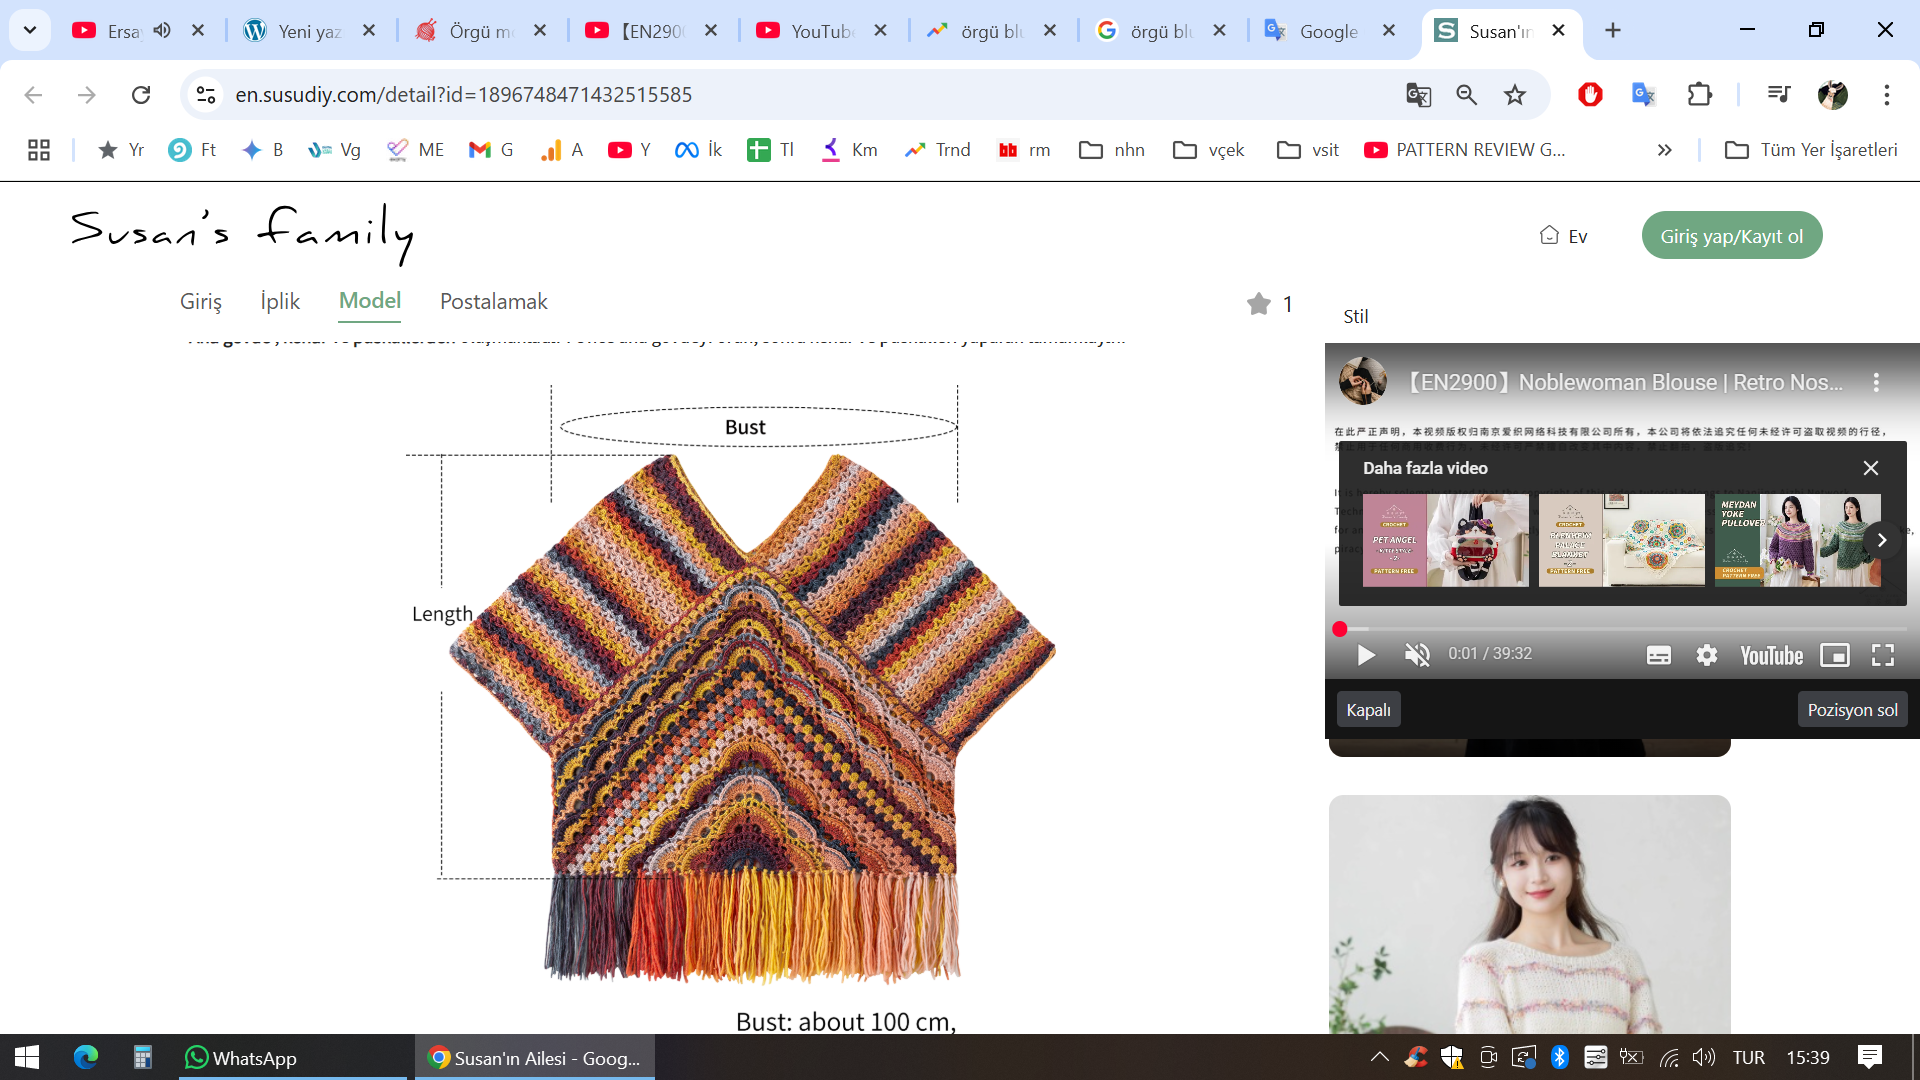Mute the audio-playing first browser tab
1920x1080 pixels.
162,30
